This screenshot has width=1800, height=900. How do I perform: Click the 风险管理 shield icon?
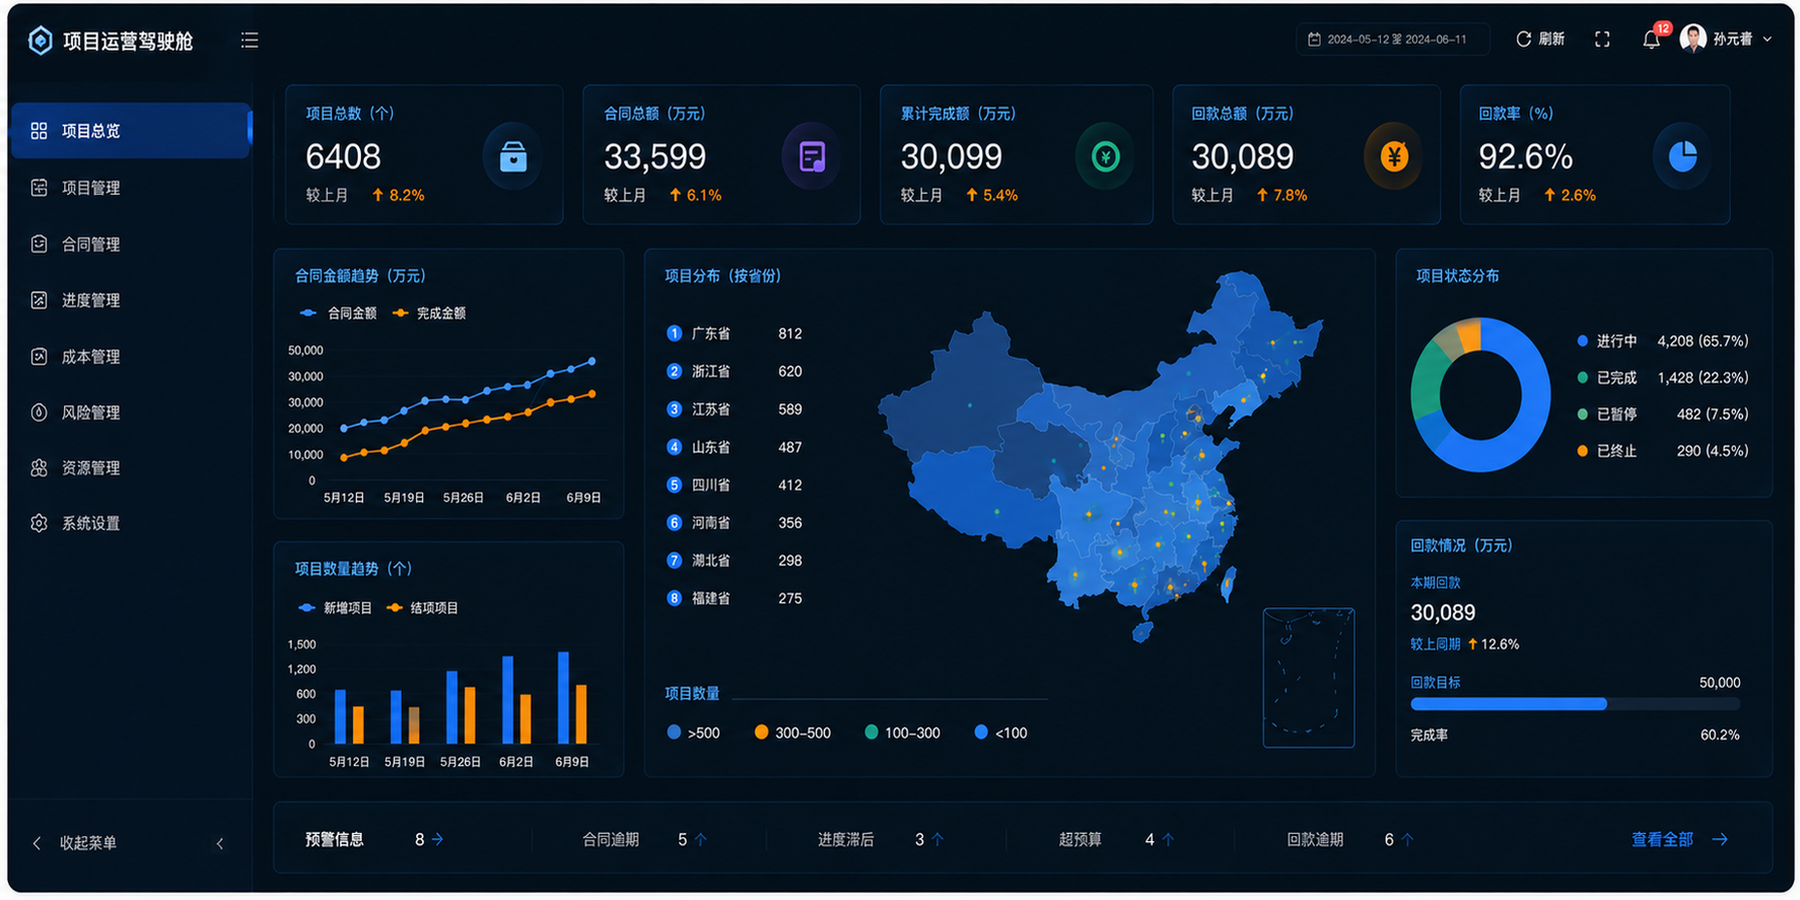[39, 412]
